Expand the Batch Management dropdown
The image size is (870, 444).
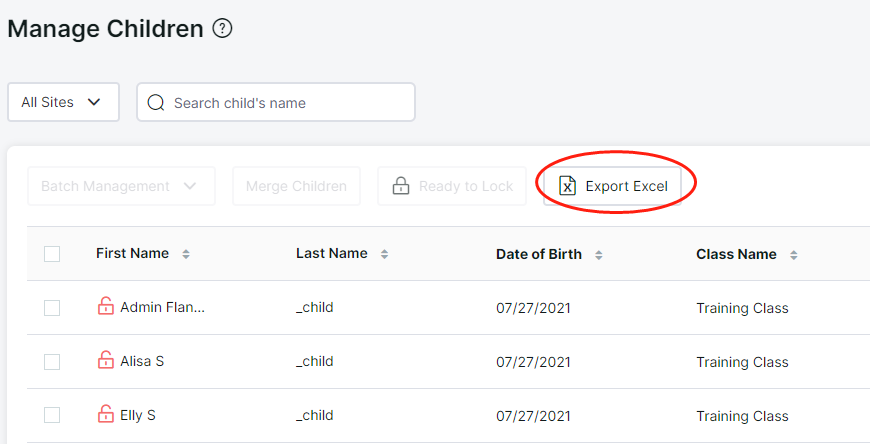(121, 186)
